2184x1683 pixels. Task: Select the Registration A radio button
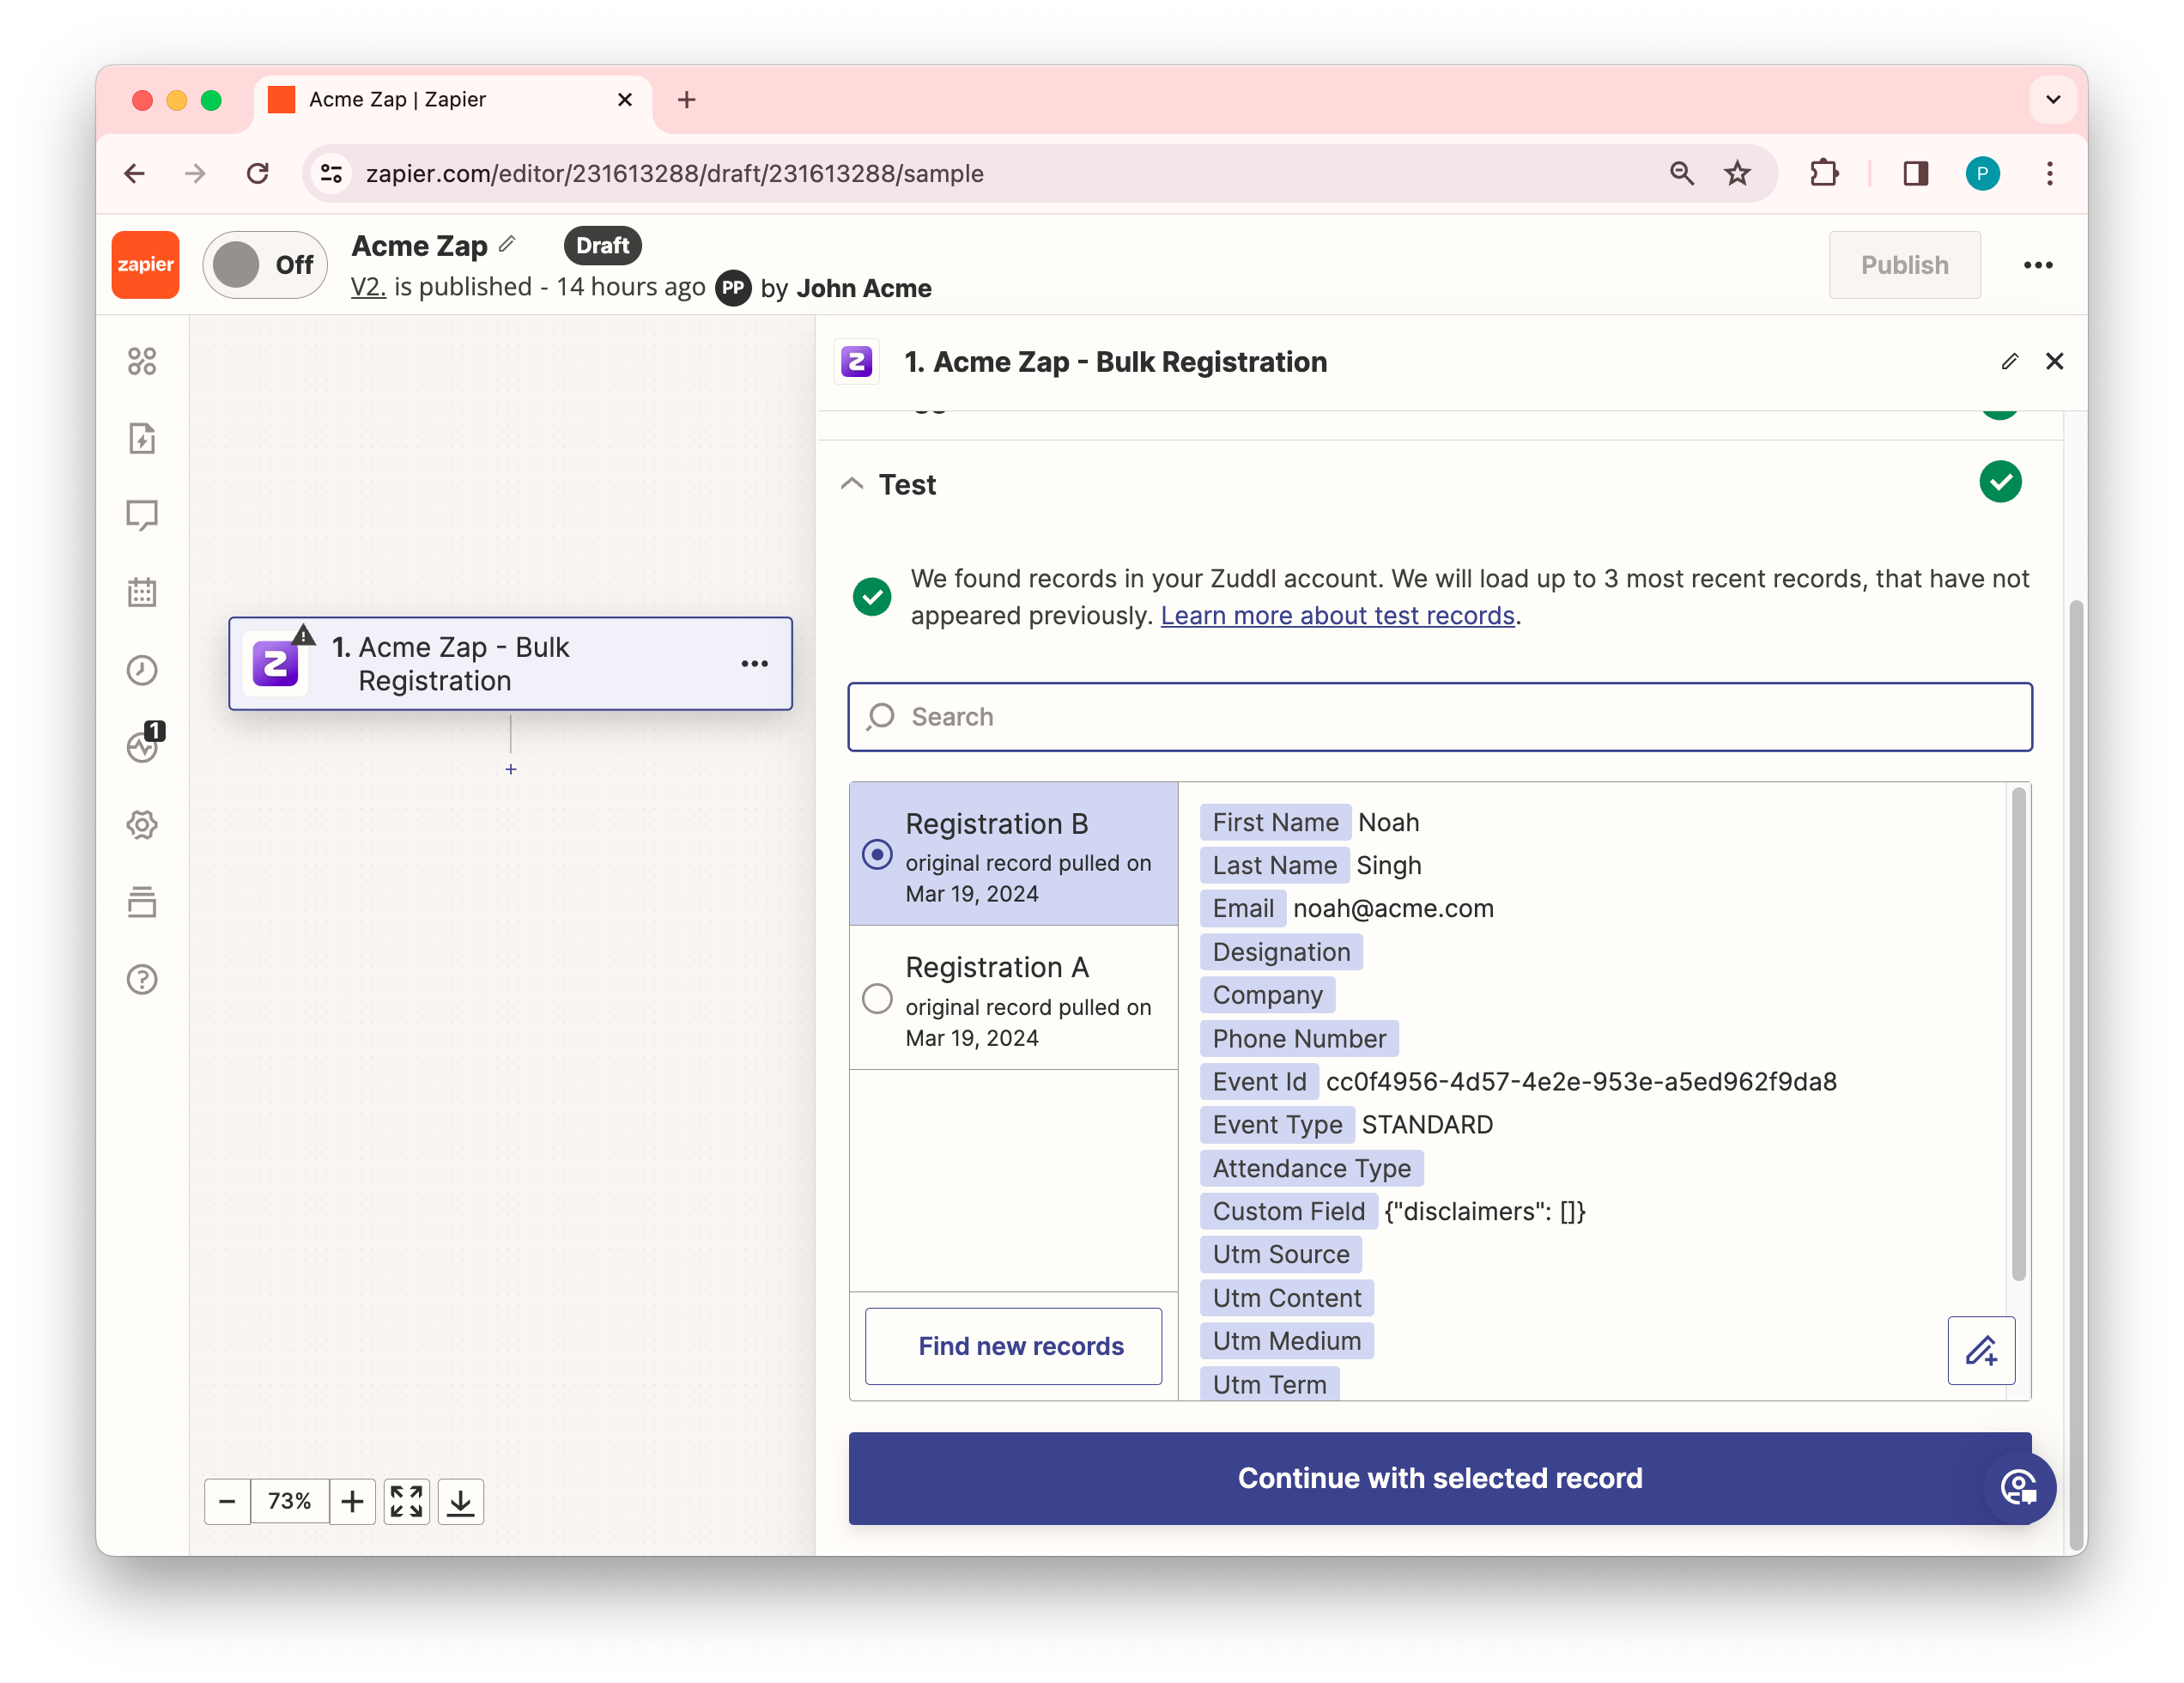coord(877,999)
